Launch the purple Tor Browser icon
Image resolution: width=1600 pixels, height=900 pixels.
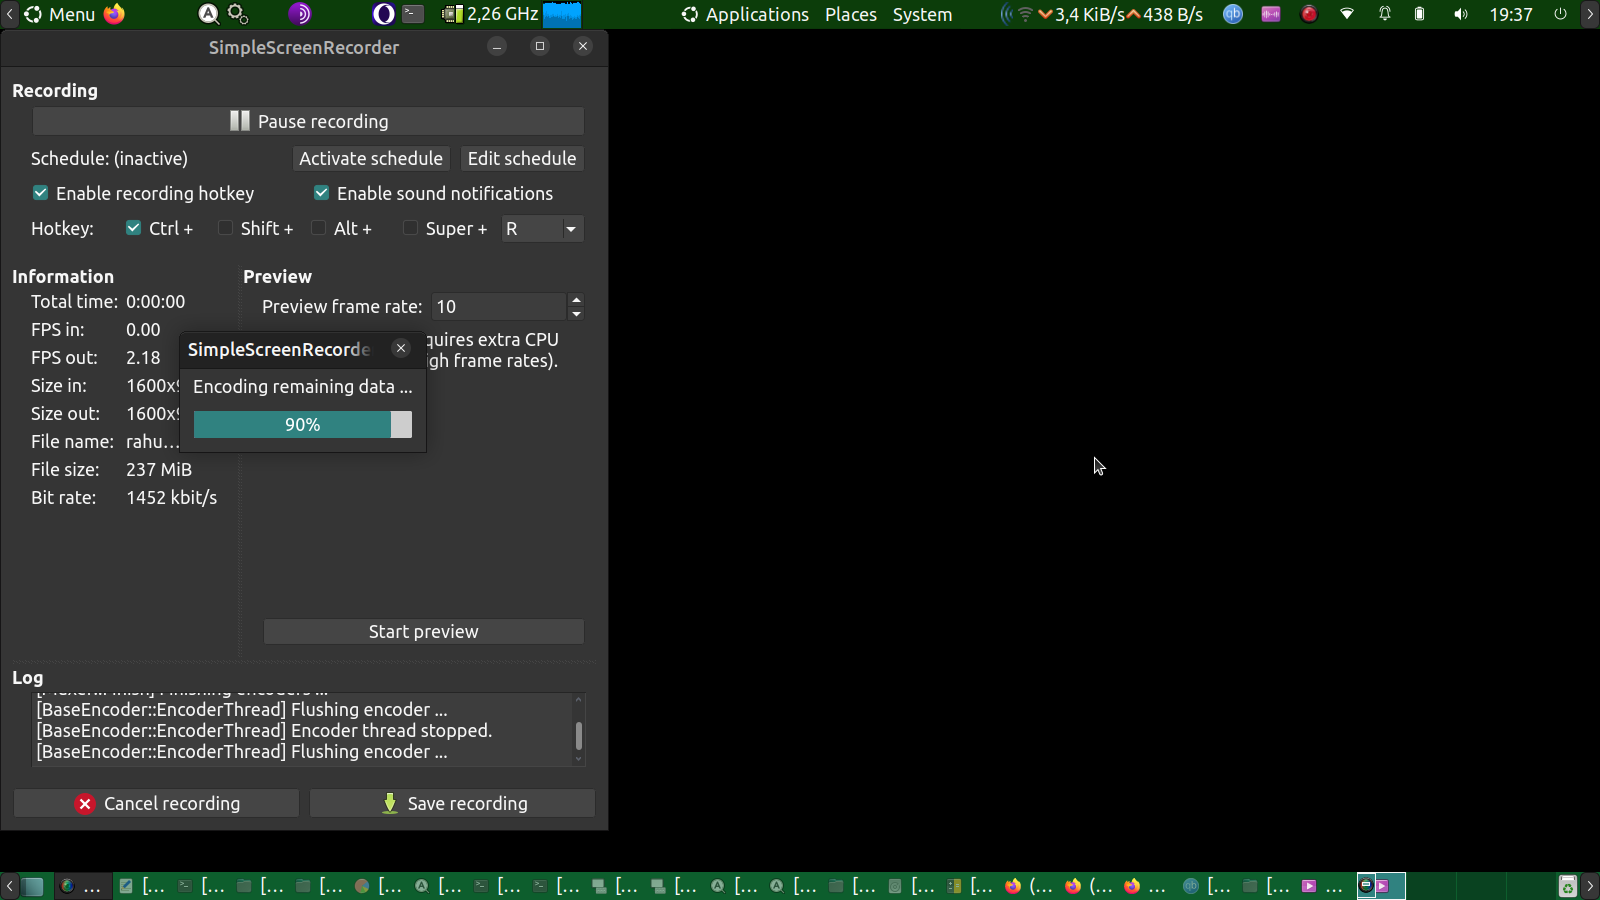300,14
